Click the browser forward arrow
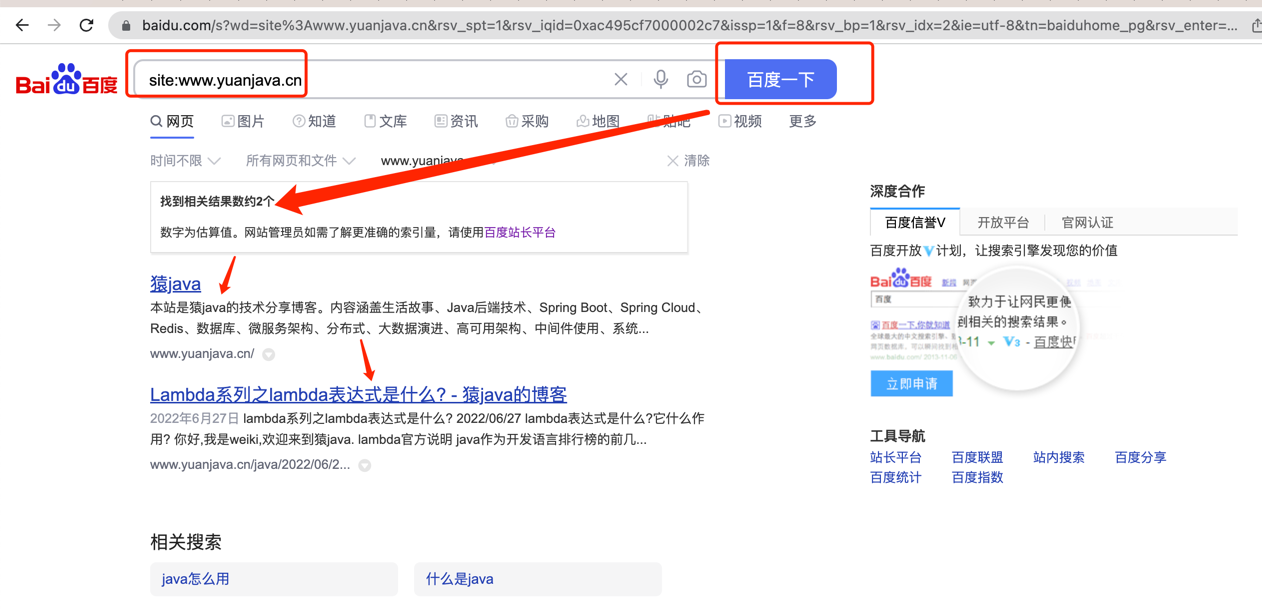The height and width of the screenshot is (609, 1262). coord(54,25)
